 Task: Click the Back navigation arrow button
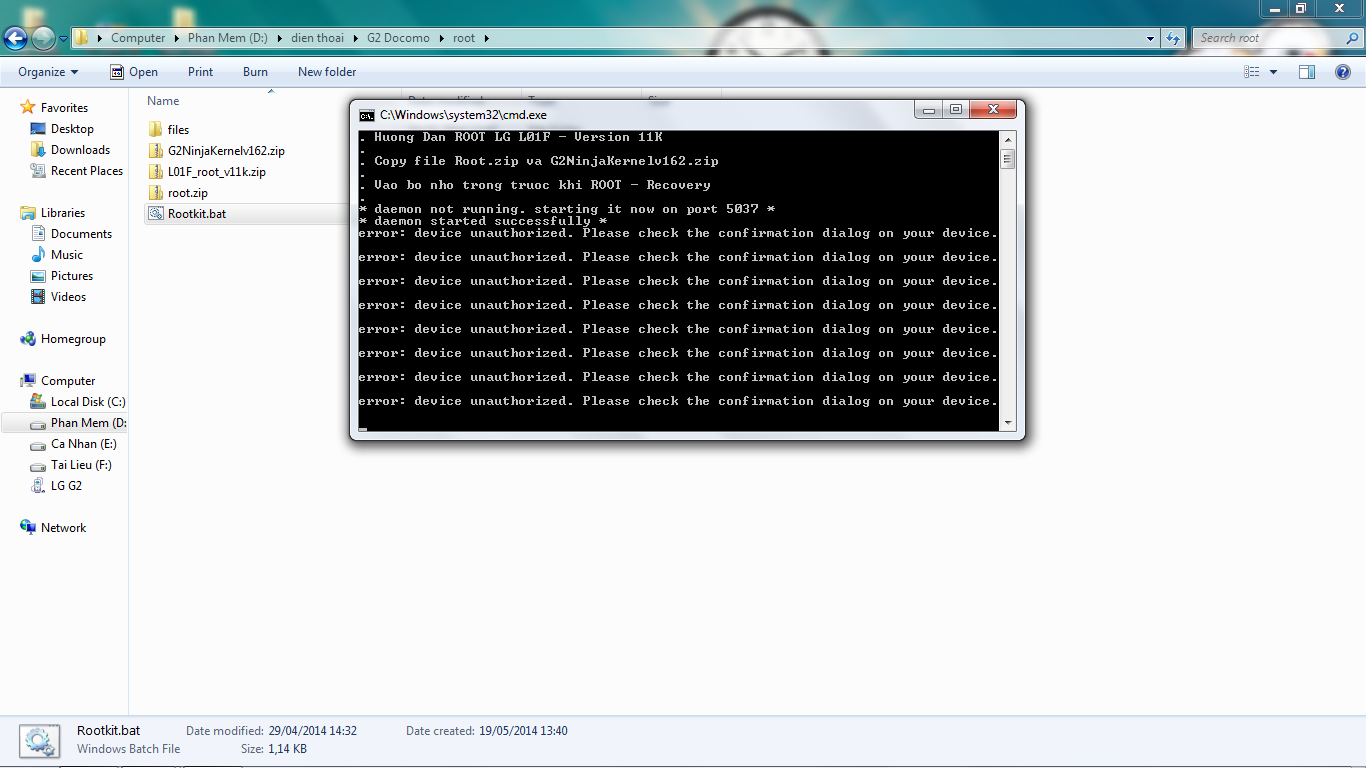pyautogui.click(x=15, y=38)
